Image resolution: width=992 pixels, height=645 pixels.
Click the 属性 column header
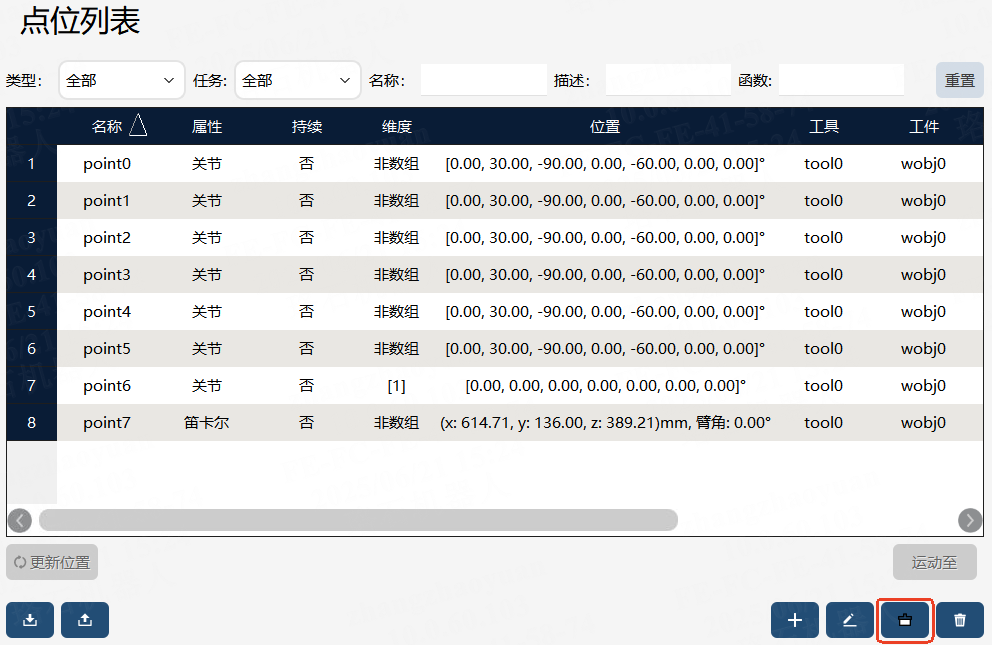(x=207, y=126)
